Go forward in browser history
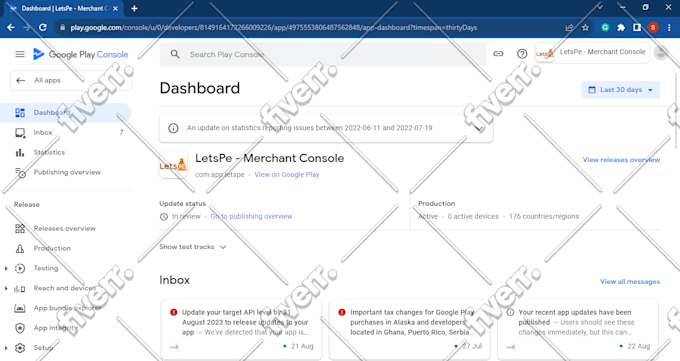The width and height of the screenshot is (680, 361). pos(26,27)
